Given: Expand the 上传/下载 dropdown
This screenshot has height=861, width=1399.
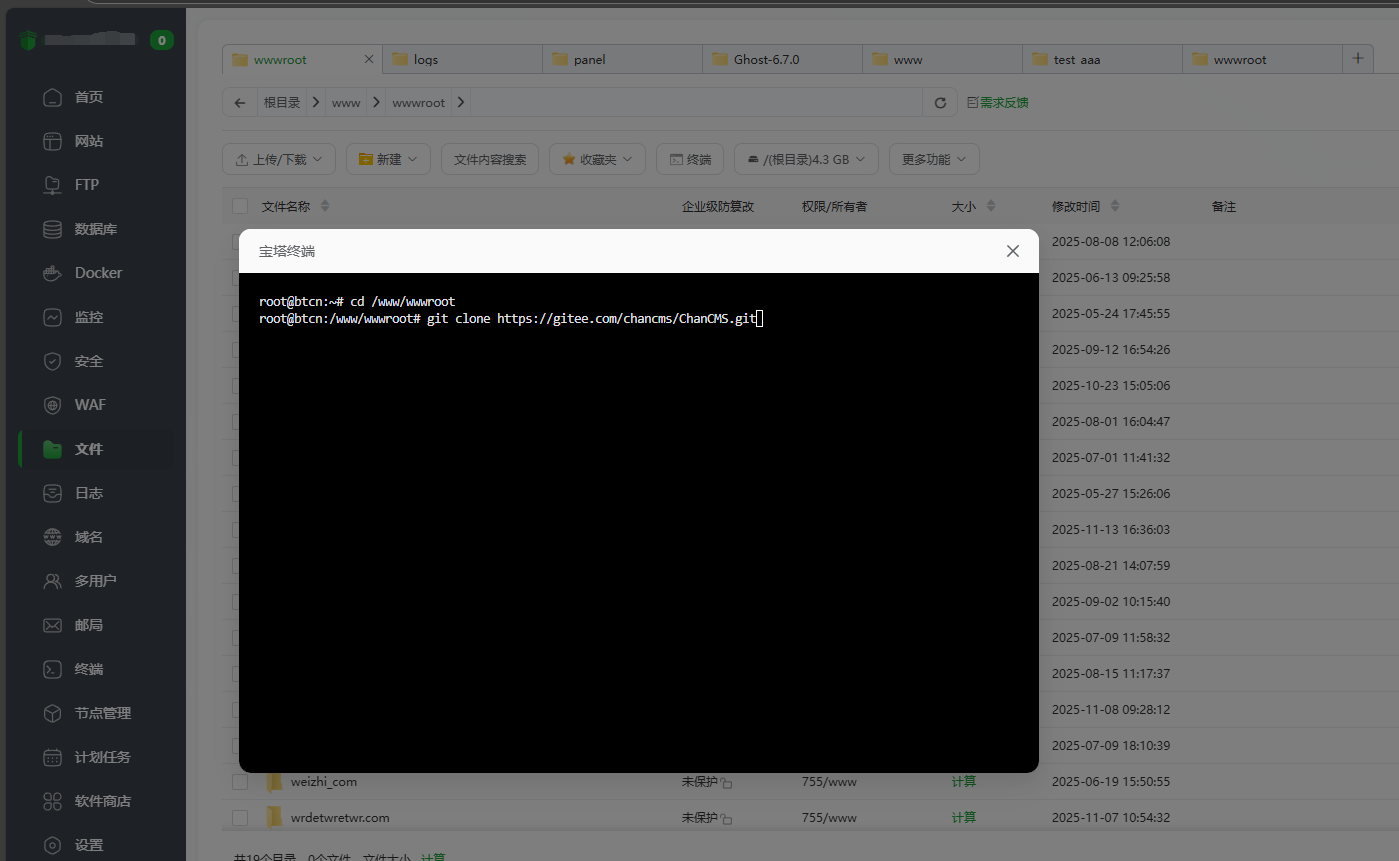Looking at the screenshot, I should pyautogui.click(x=279, y=159).
